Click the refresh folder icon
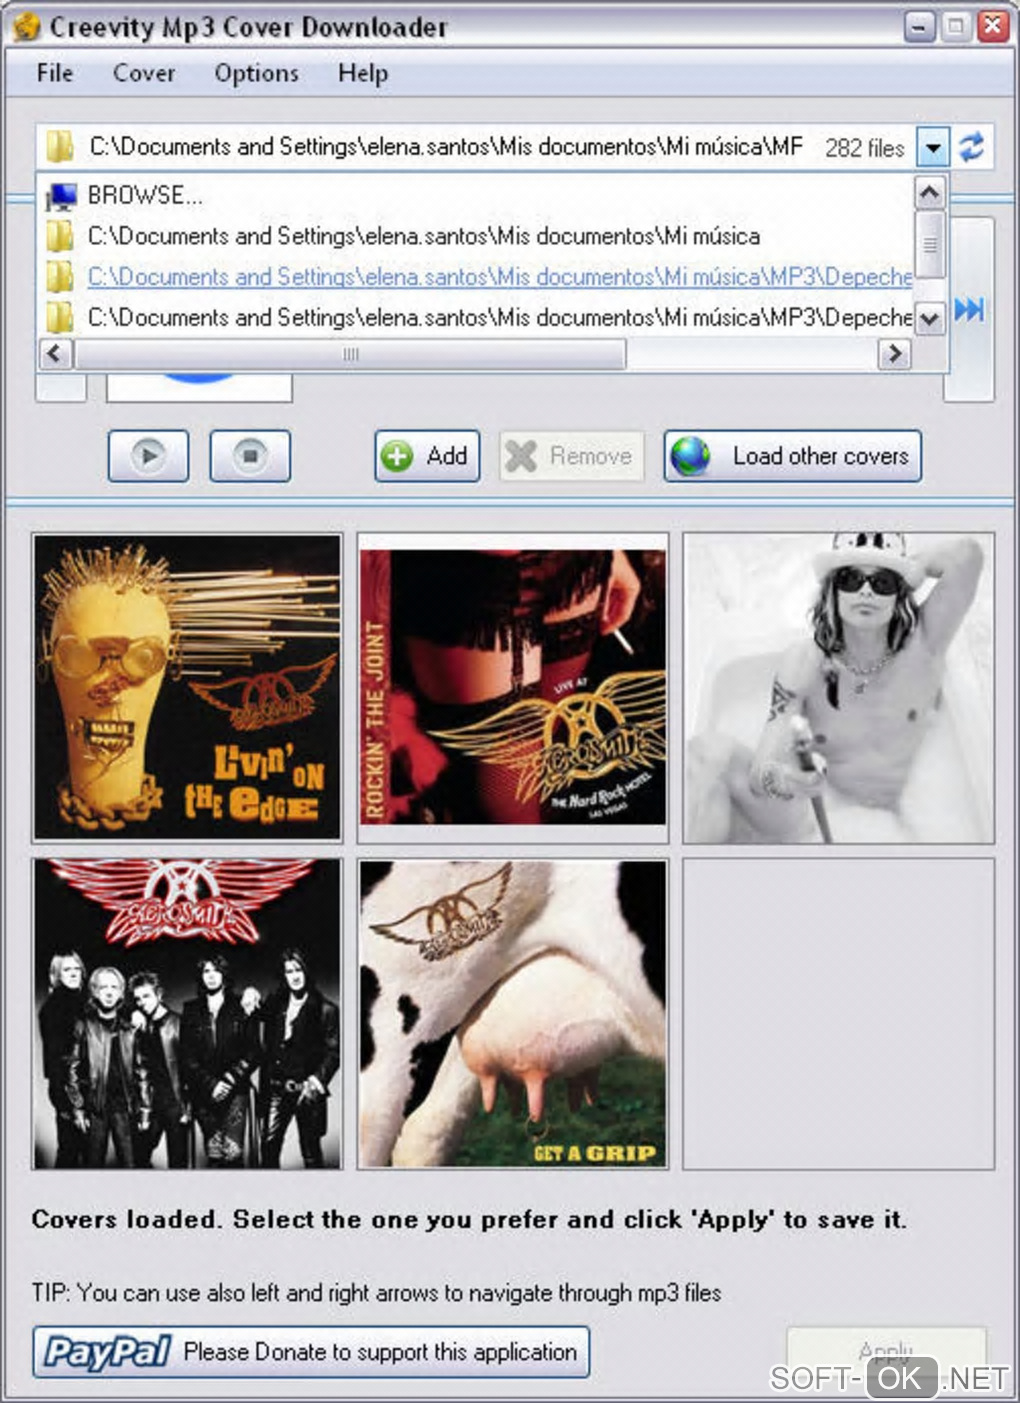The image size is (1020, 1403). 972,148
